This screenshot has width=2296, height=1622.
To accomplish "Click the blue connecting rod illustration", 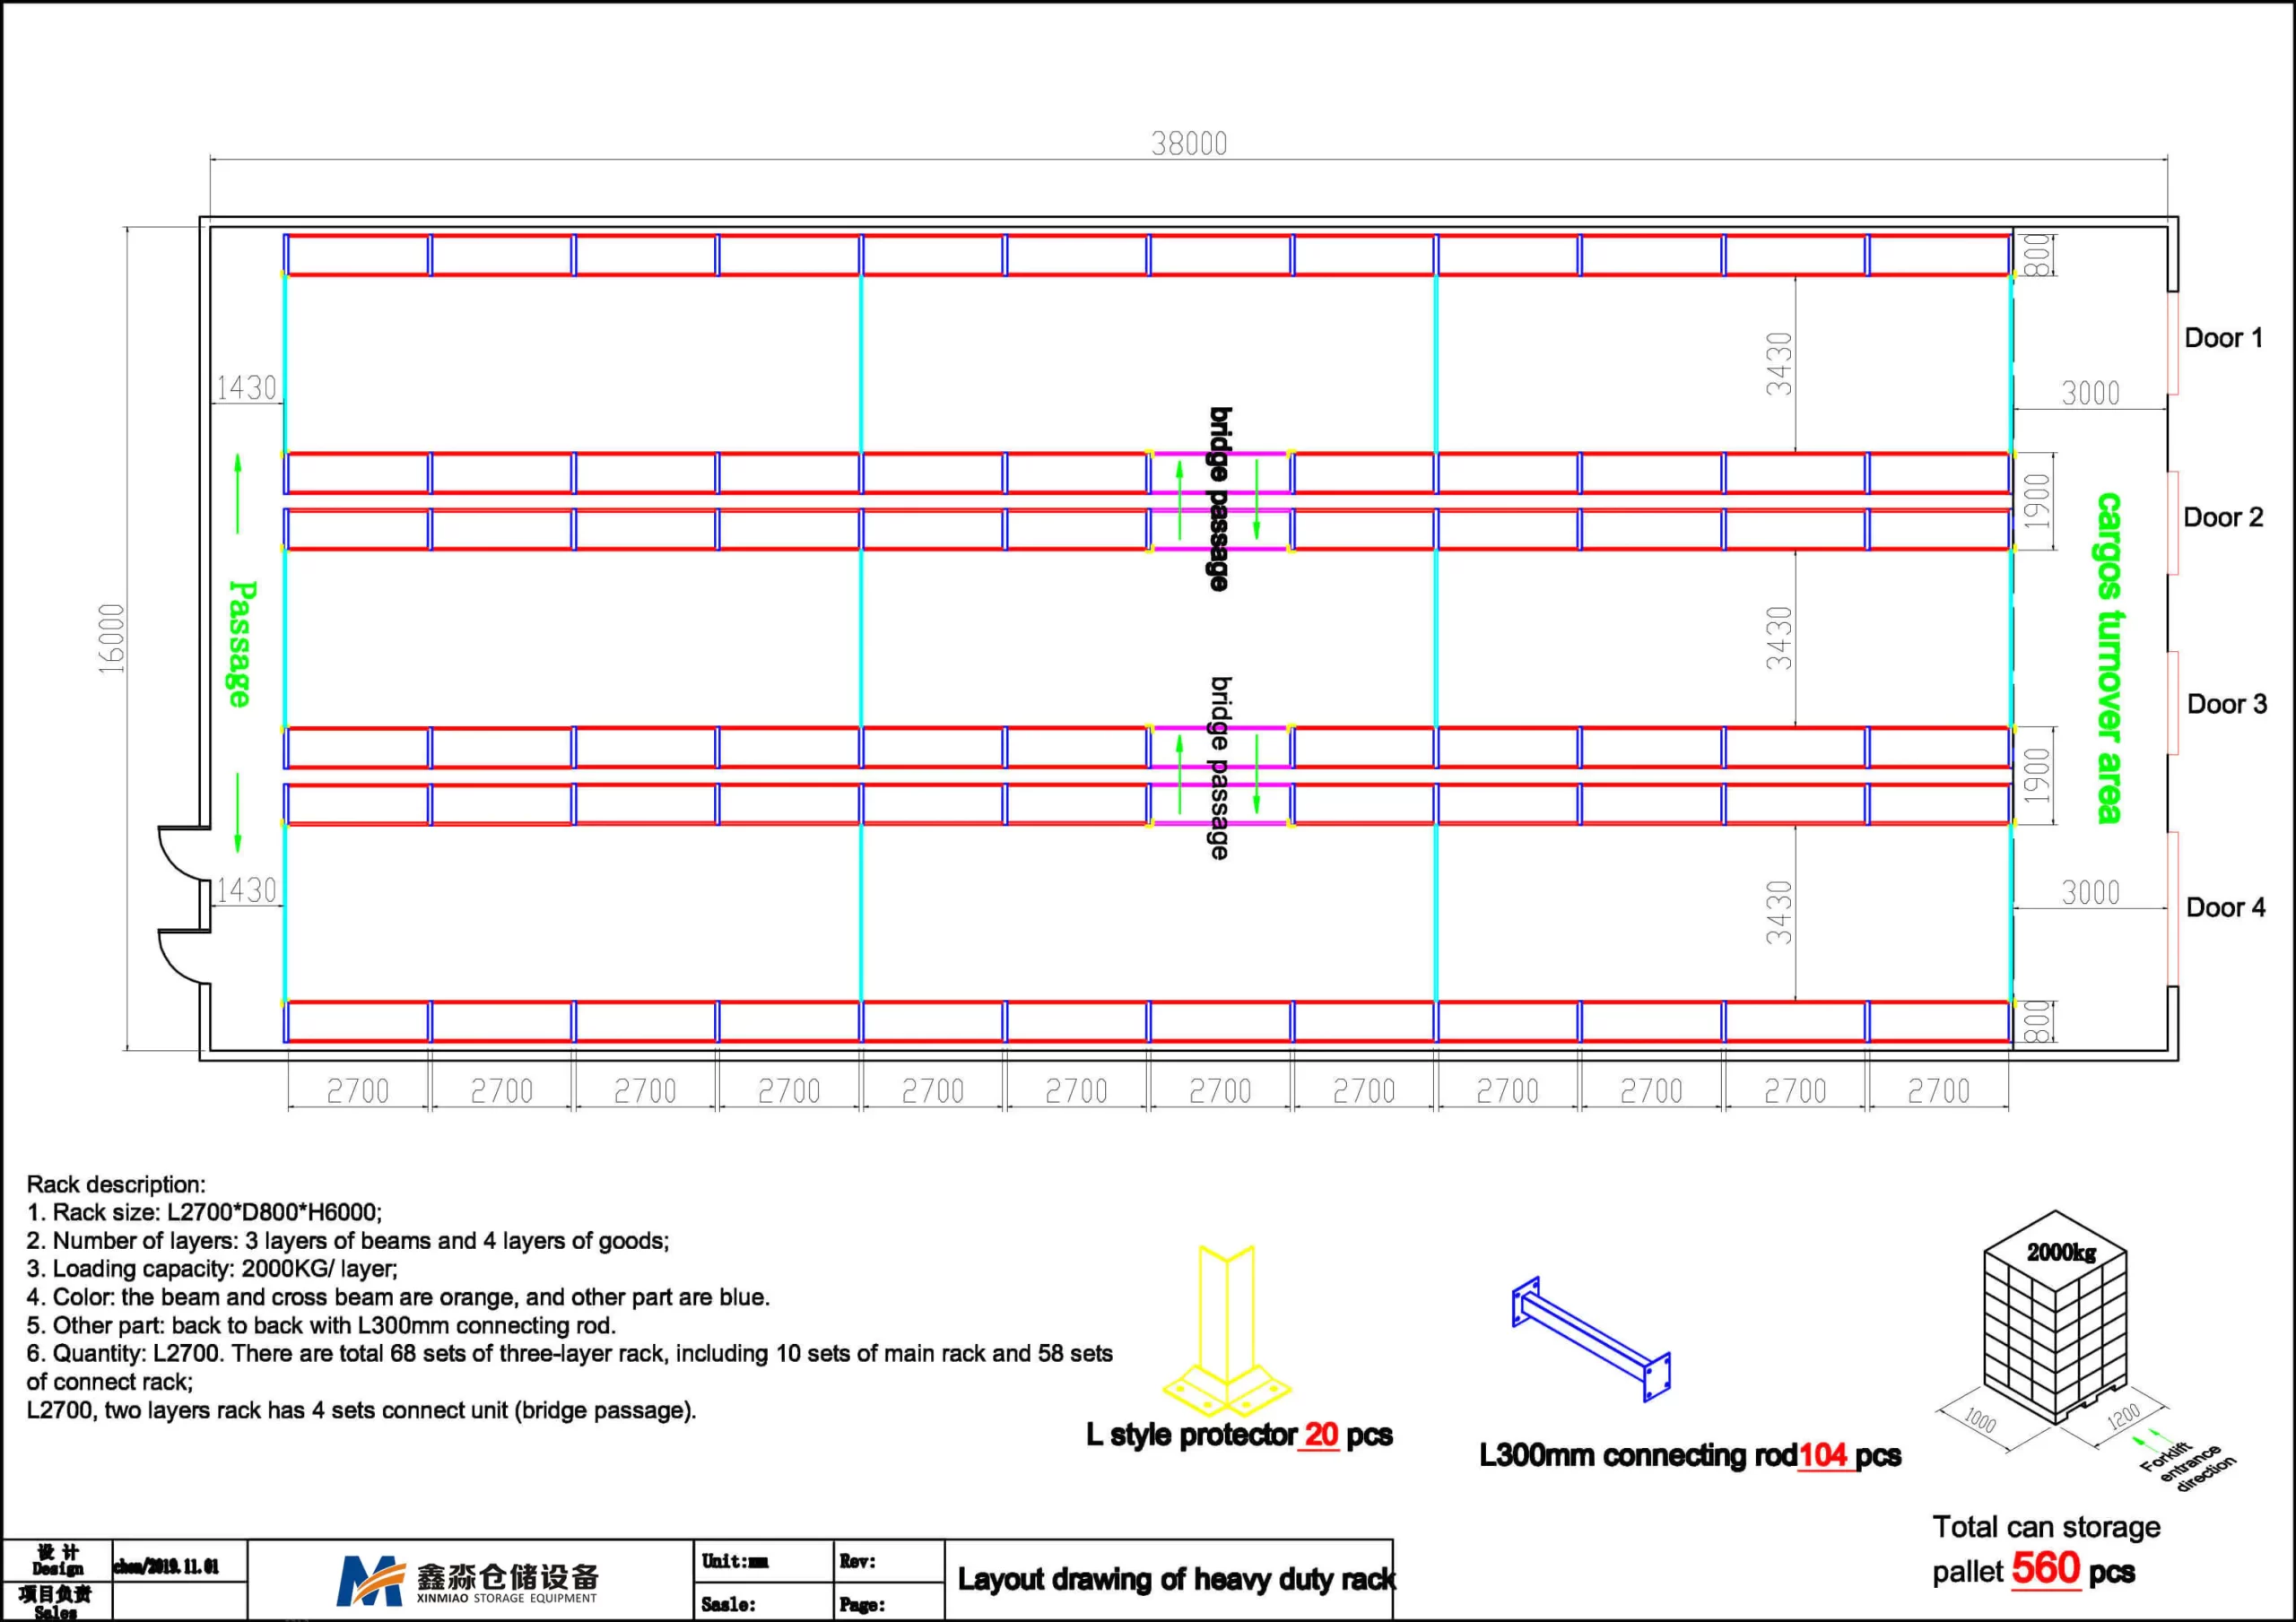I will pyautogui.click(x=1591, y=1339).
